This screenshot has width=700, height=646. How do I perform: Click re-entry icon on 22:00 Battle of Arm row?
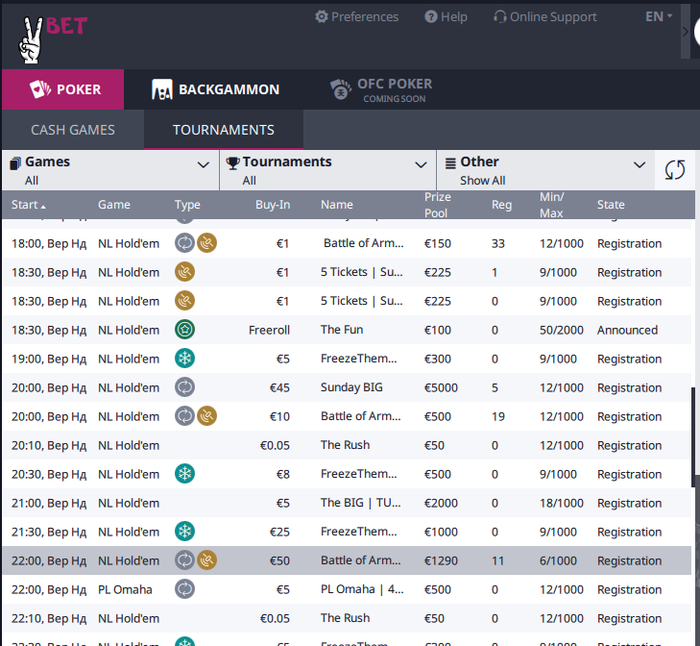pos(184,560)
